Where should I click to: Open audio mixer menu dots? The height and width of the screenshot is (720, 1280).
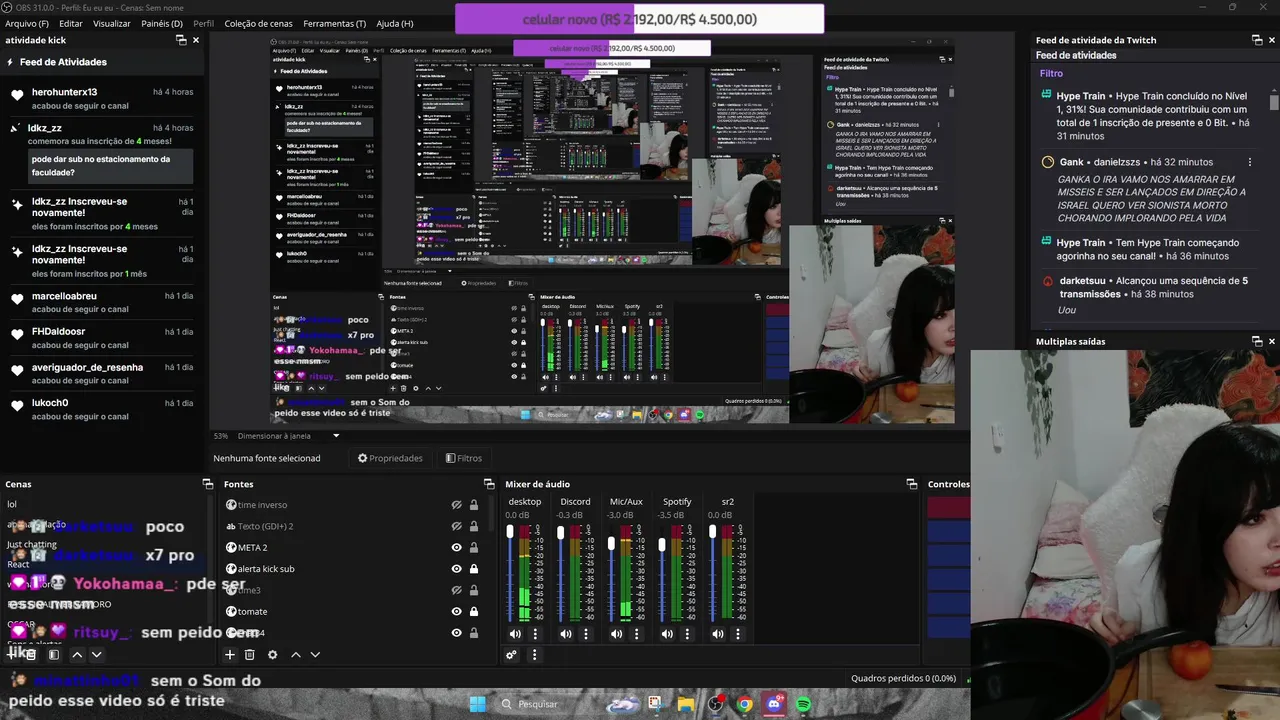(534, 655)
